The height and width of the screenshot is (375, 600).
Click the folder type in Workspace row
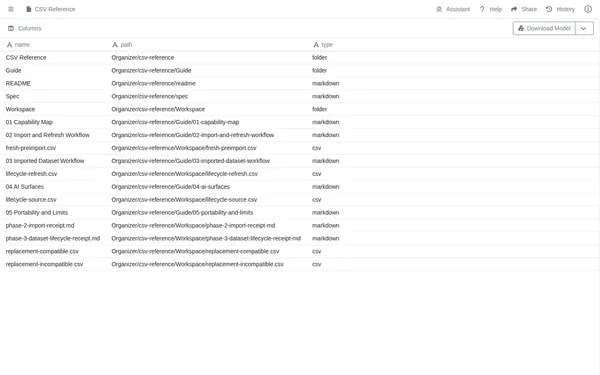[320, 109]
